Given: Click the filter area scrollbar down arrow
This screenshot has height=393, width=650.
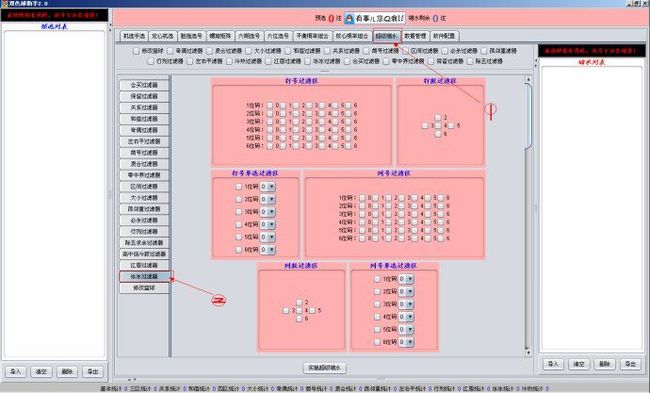Looking at the screenshot, I should [528, 353].
